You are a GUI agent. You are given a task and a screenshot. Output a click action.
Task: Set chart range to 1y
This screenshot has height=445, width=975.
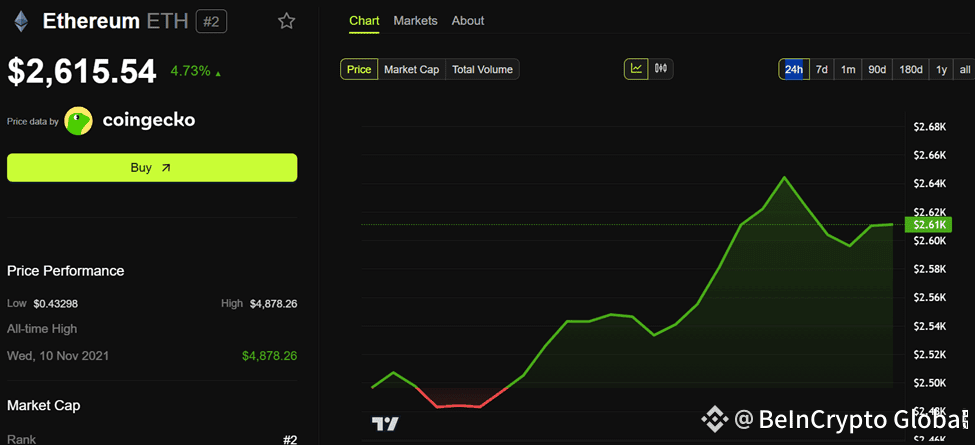tap(941, 70)
